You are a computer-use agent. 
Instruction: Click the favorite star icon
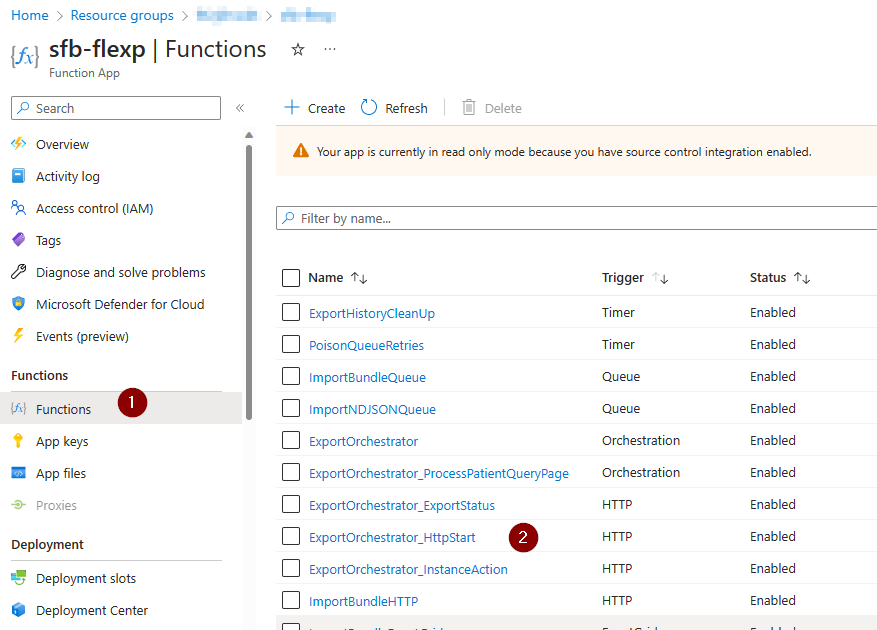(298, 50)
